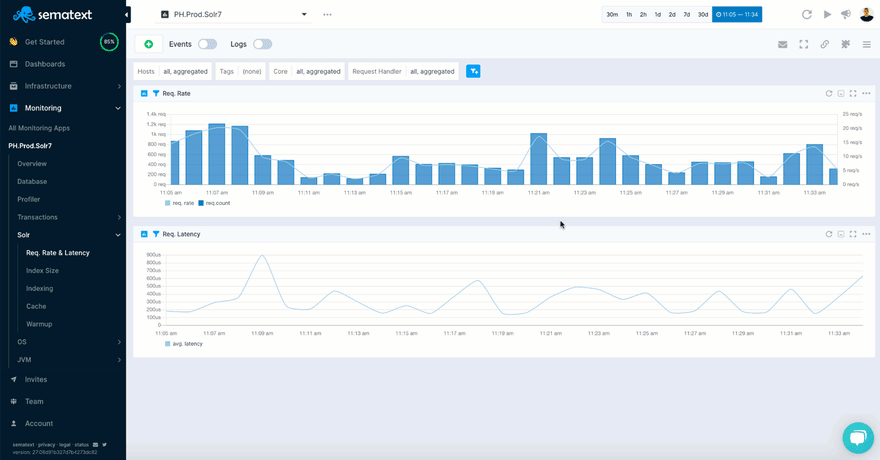Viewport: 880px width, 460px height.
Task: Click the filter funnel icon on Req. Latency
Action: coord(156,234)
